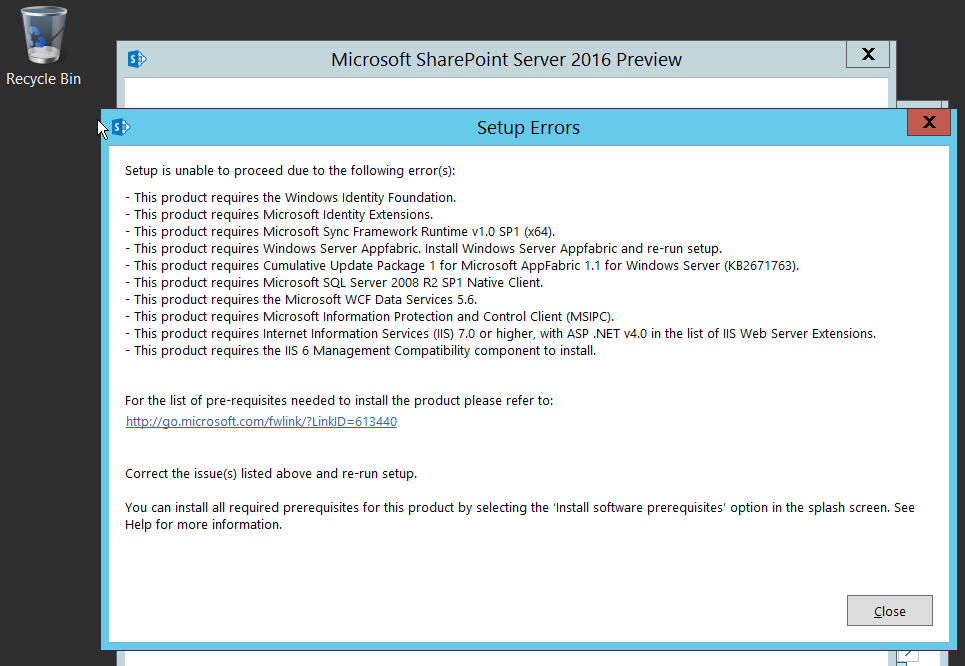Viewport: 965px width, 666px height.
Task: Click 'For the list of pre-requisites' text
Action: pyautogui.click(x=339, y=401)
